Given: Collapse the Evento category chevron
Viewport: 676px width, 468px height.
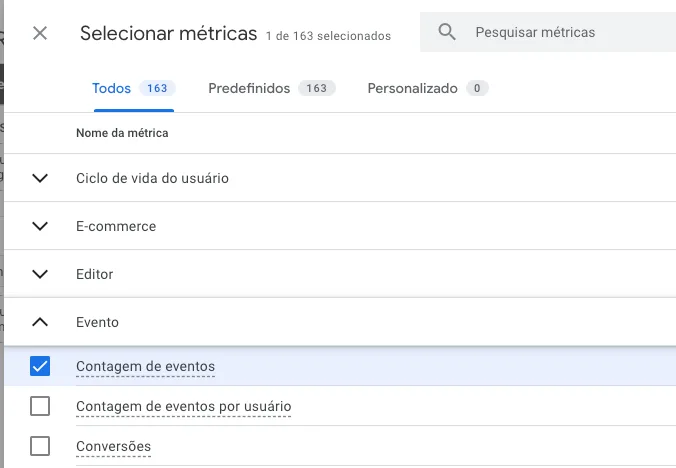Looking at the screenshot, I should (40, 322).
